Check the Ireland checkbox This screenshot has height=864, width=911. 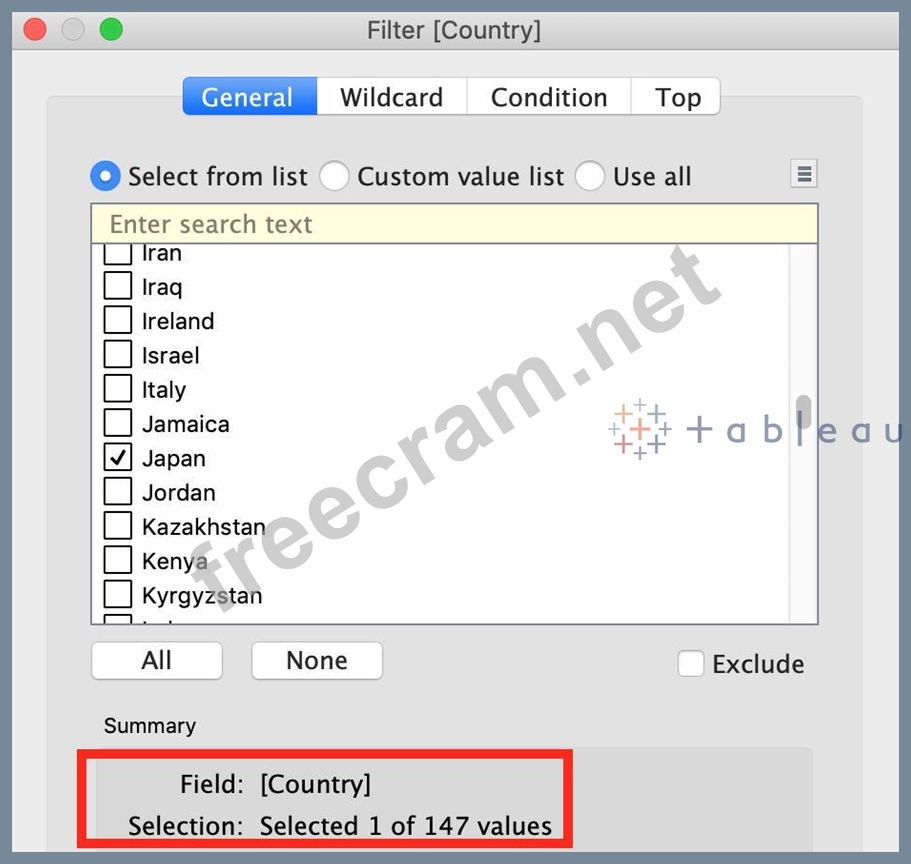[x=118, y=321]
